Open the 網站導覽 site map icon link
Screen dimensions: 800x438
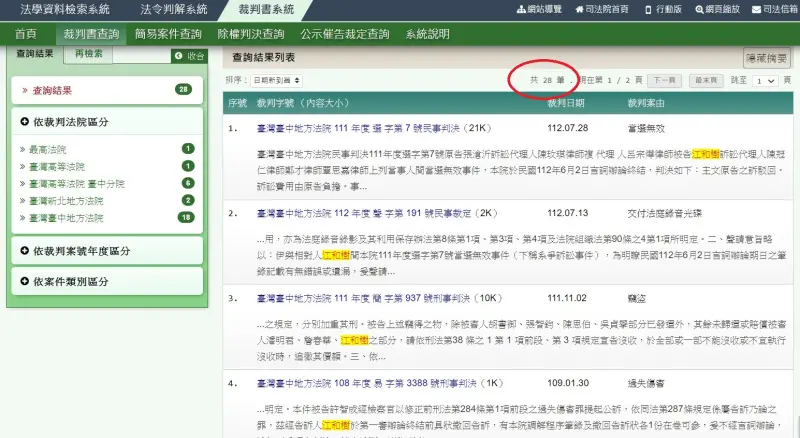[539, 9]
